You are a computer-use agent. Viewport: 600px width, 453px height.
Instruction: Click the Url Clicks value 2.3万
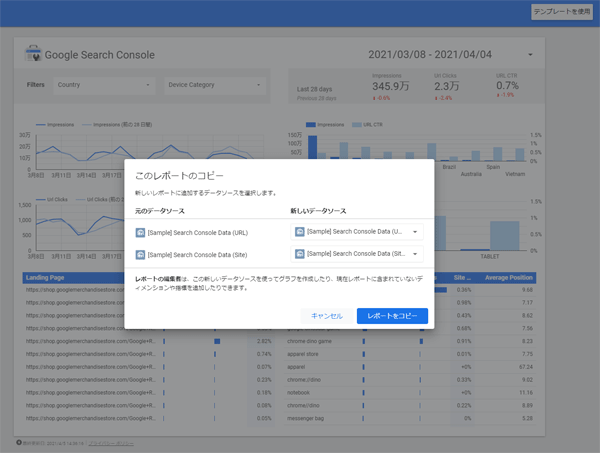[446, 86]
